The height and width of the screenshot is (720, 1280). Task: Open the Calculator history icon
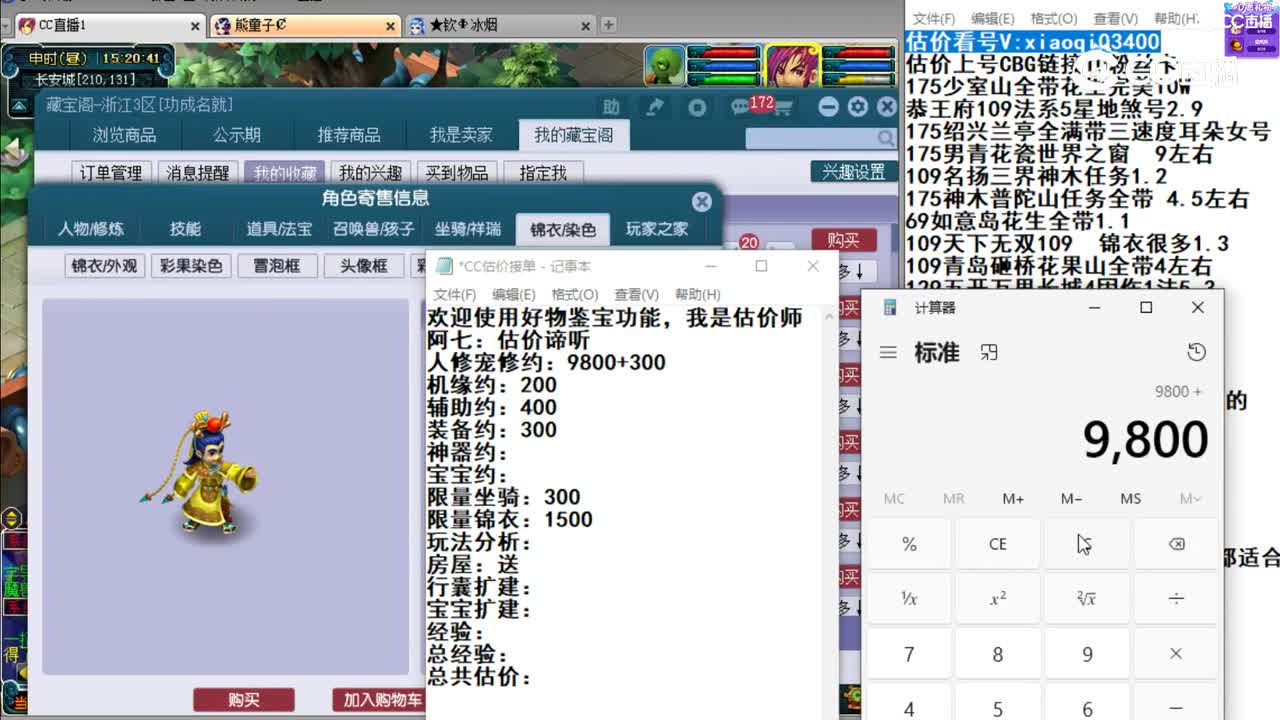point(1196,353)
